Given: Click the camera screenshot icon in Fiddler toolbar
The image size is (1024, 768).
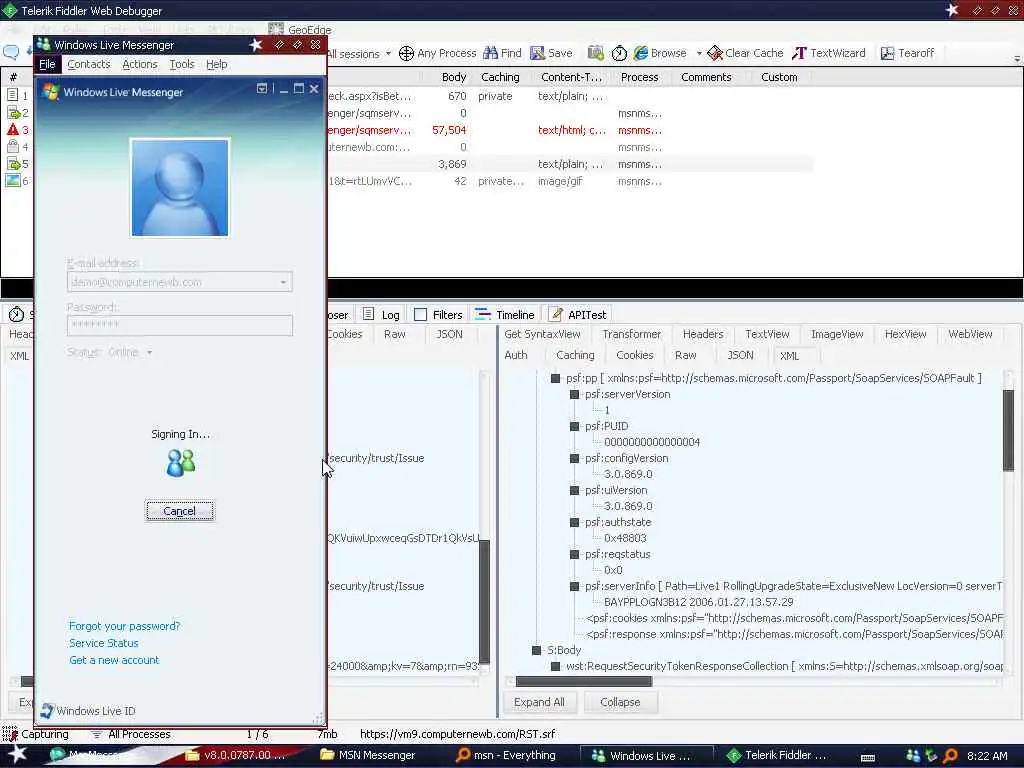Looking at the screenshot, I should 596,53.
